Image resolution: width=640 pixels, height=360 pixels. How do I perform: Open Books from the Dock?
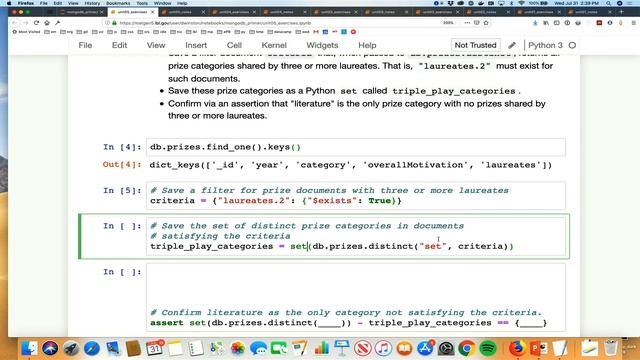point(404,349)
